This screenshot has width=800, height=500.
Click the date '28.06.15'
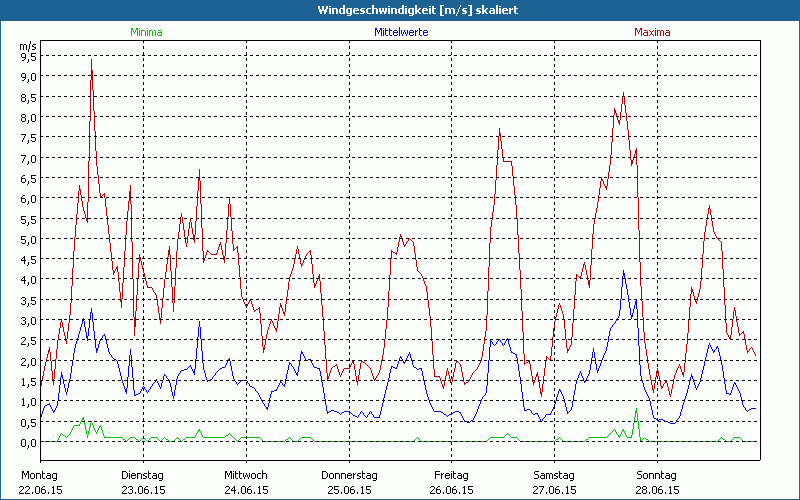point(657,490)
